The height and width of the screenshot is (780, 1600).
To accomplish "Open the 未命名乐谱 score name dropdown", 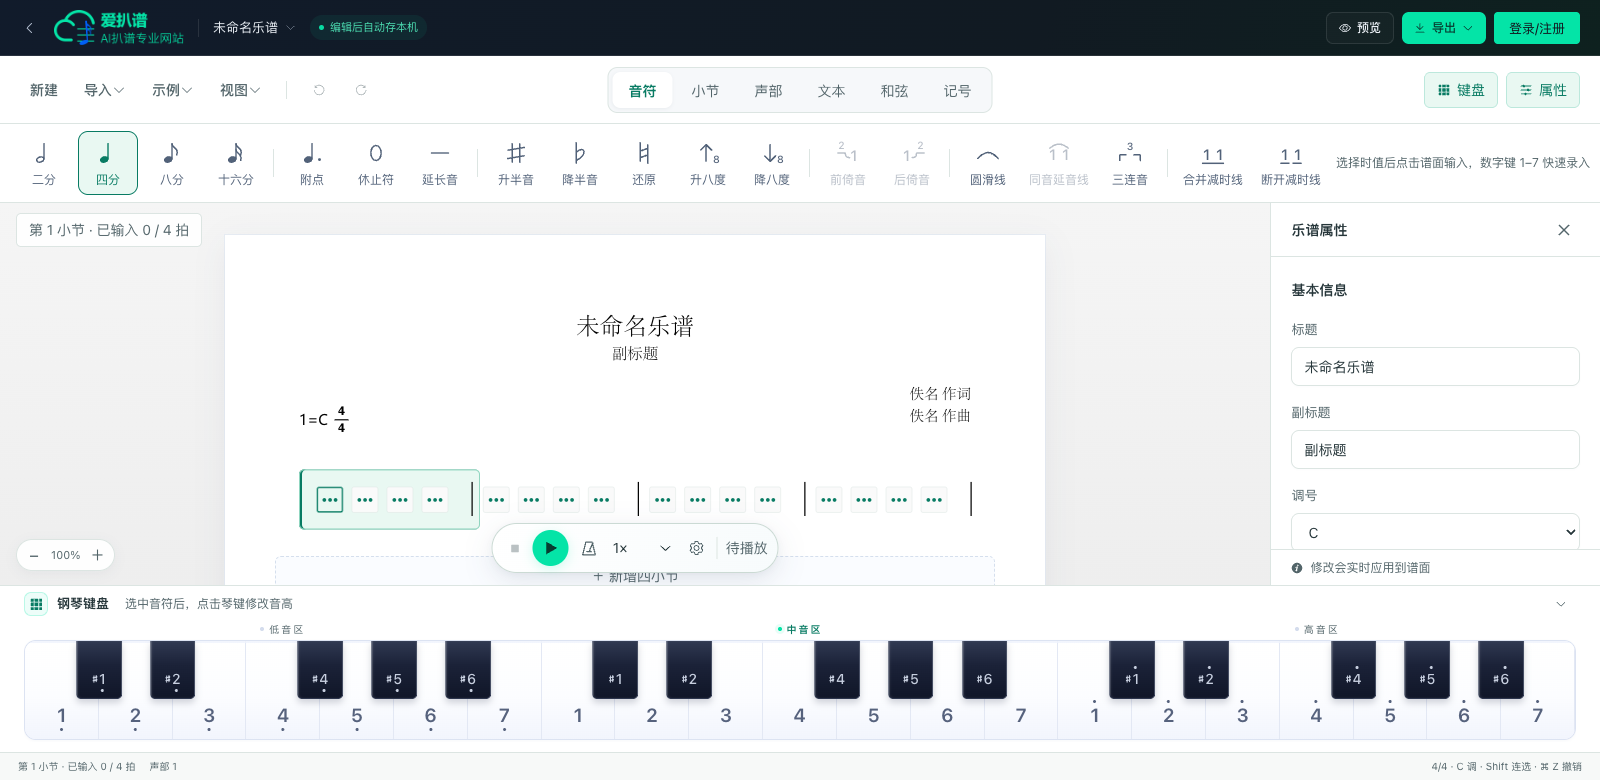I will coord(253,28).
